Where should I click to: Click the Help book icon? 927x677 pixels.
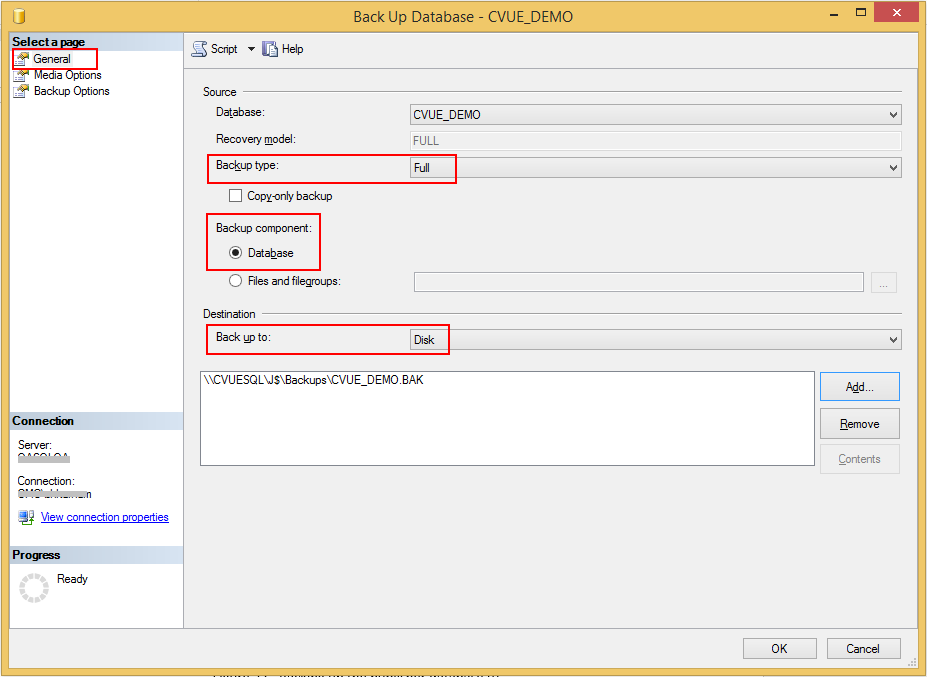tap(270, 49)
